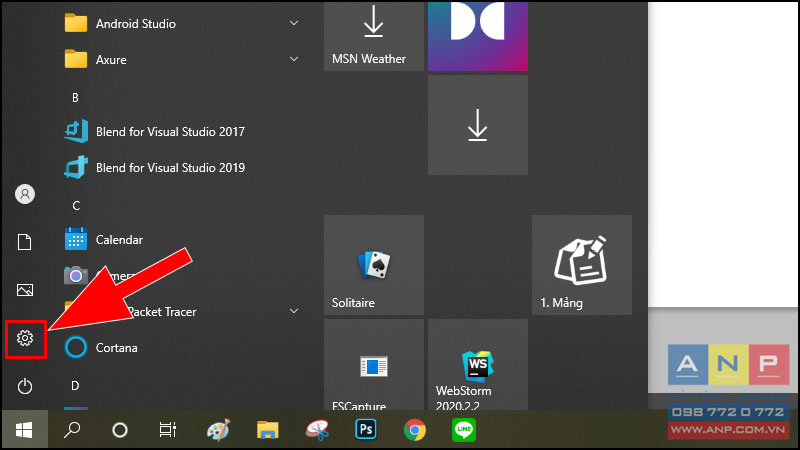Screen dimensions: 800x450
Task: Click the unnamed download arrow tile
Action: tap(478, 125)
